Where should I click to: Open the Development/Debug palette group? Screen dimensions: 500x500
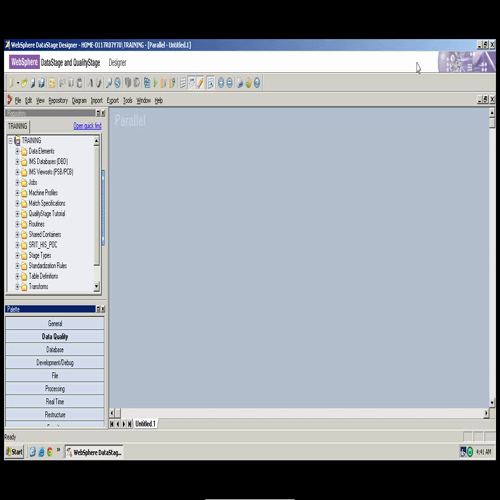[x=55, y=362]
